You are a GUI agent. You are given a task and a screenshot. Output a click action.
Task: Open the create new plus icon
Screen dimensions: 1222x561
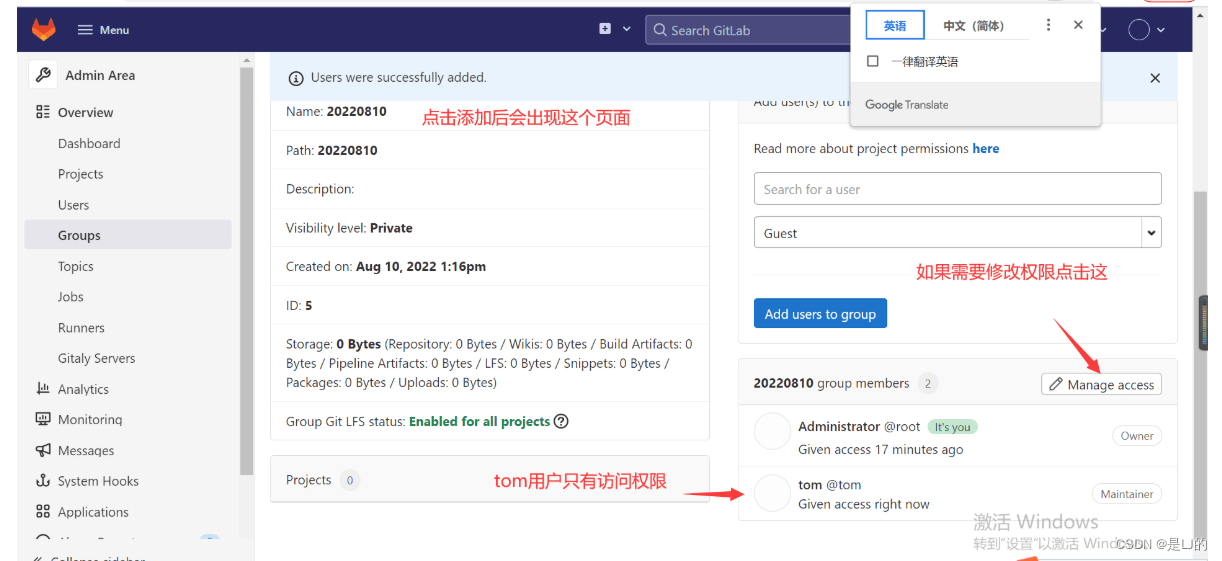605,29
